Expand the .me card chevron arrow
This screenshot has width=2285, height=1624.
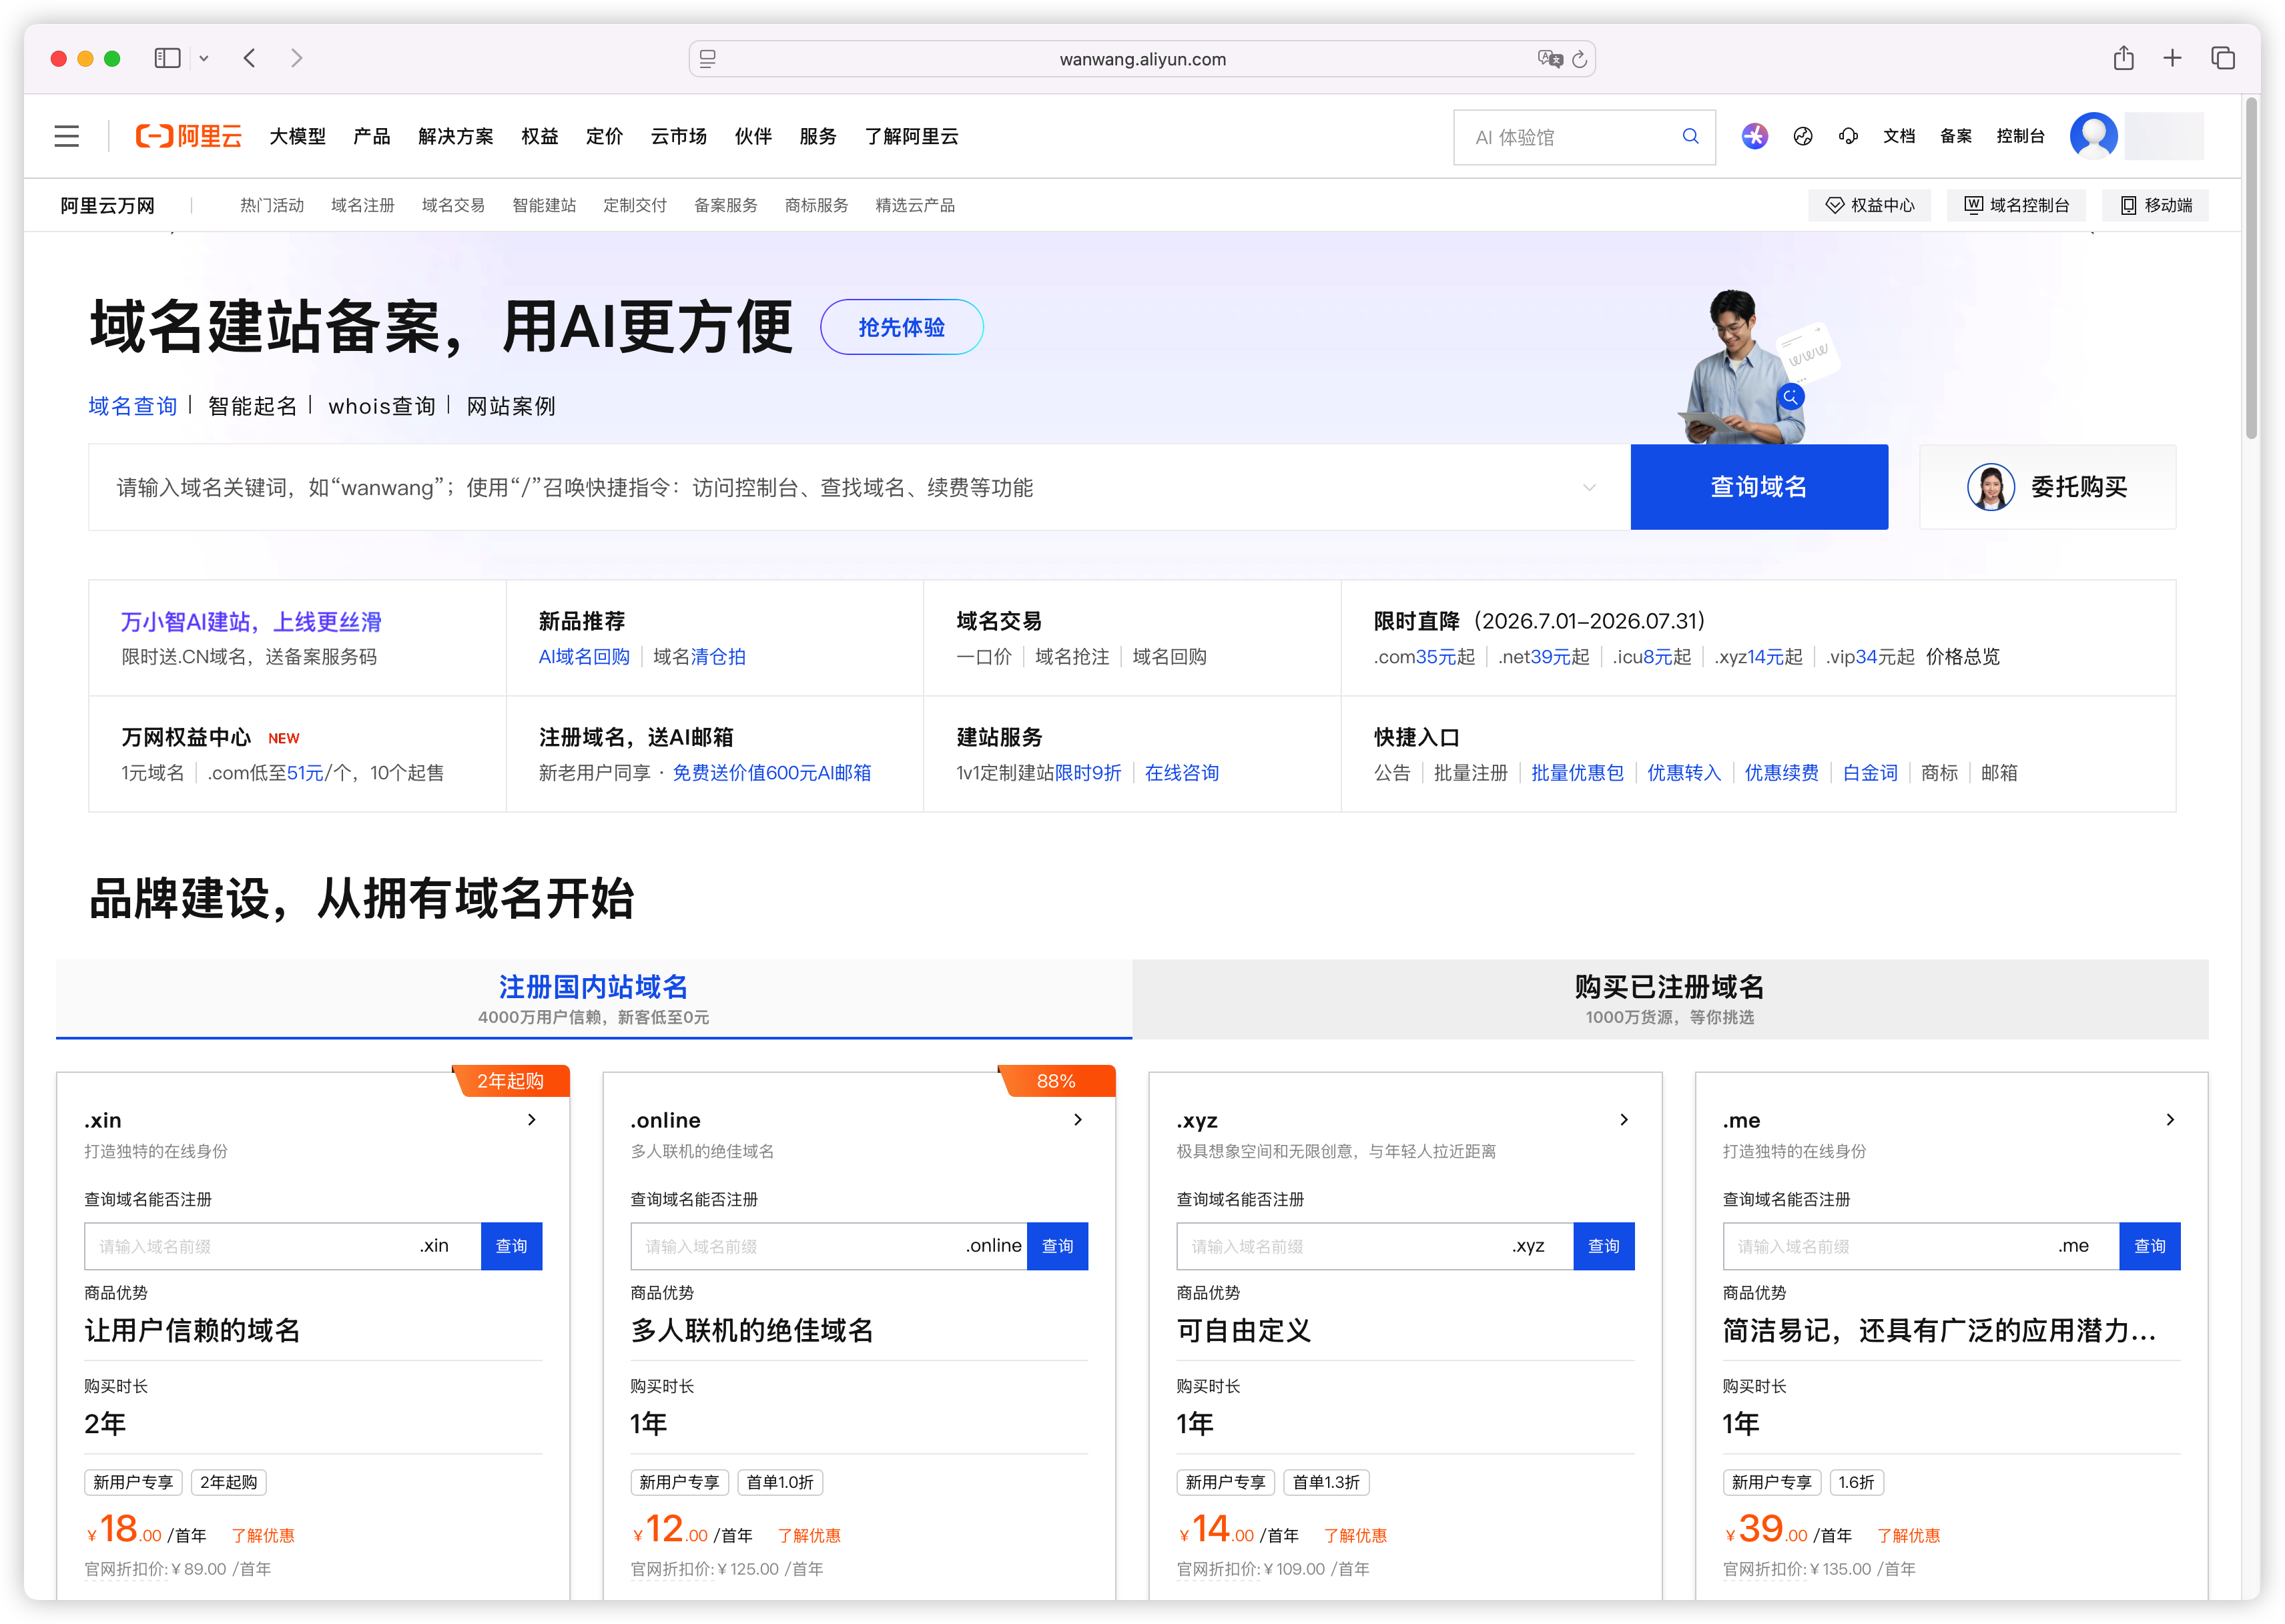(2170, 1120)
